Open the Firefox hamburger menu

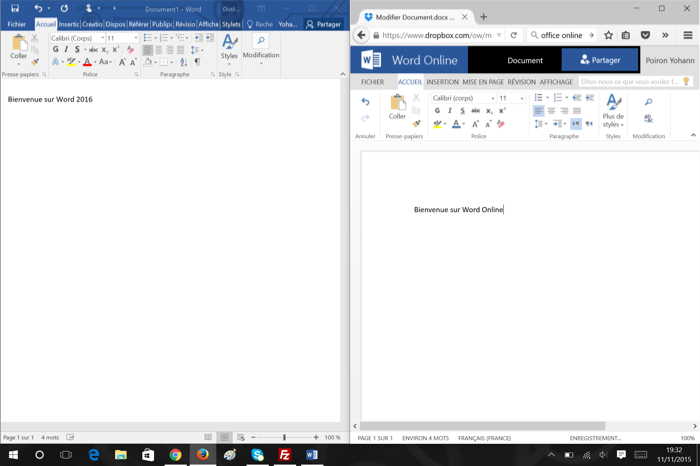(688, 35)
